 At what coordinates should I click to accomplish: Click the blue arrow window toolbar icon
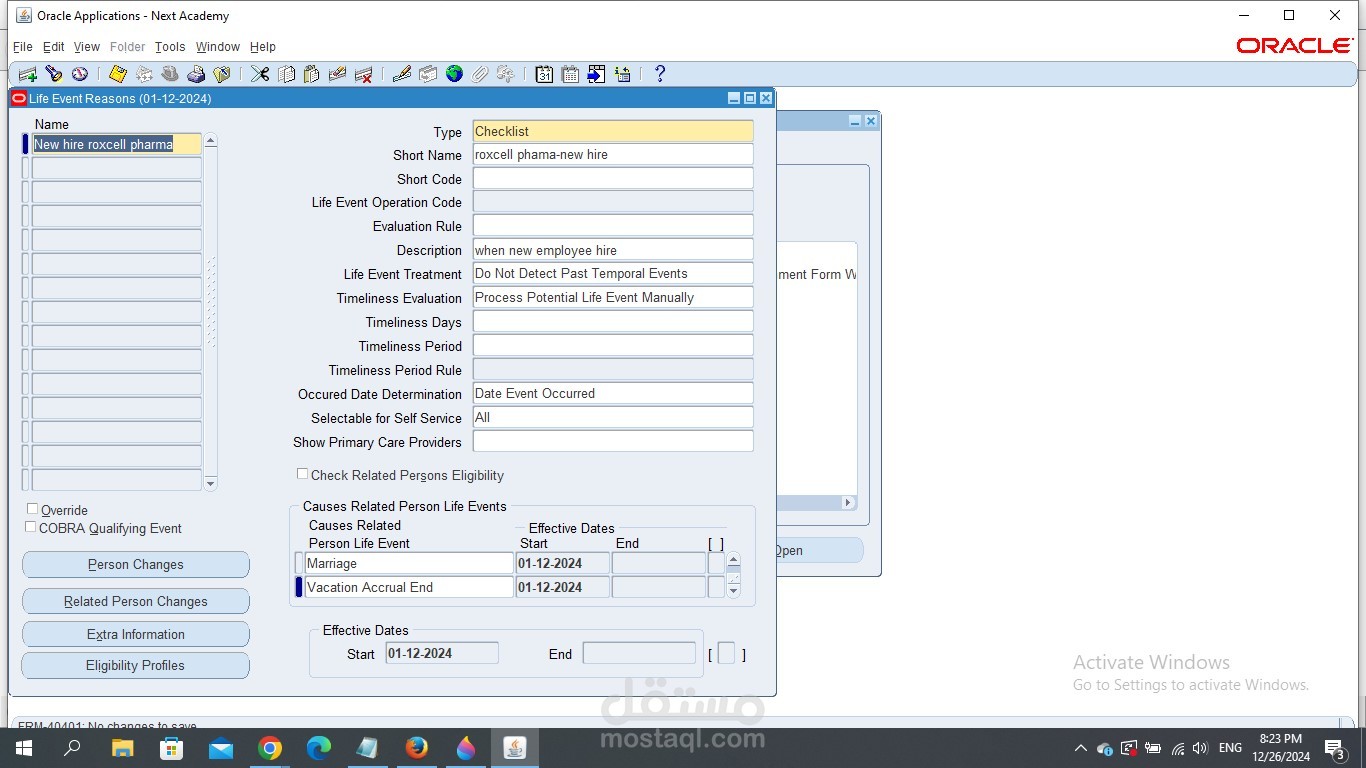coord(596,74)
